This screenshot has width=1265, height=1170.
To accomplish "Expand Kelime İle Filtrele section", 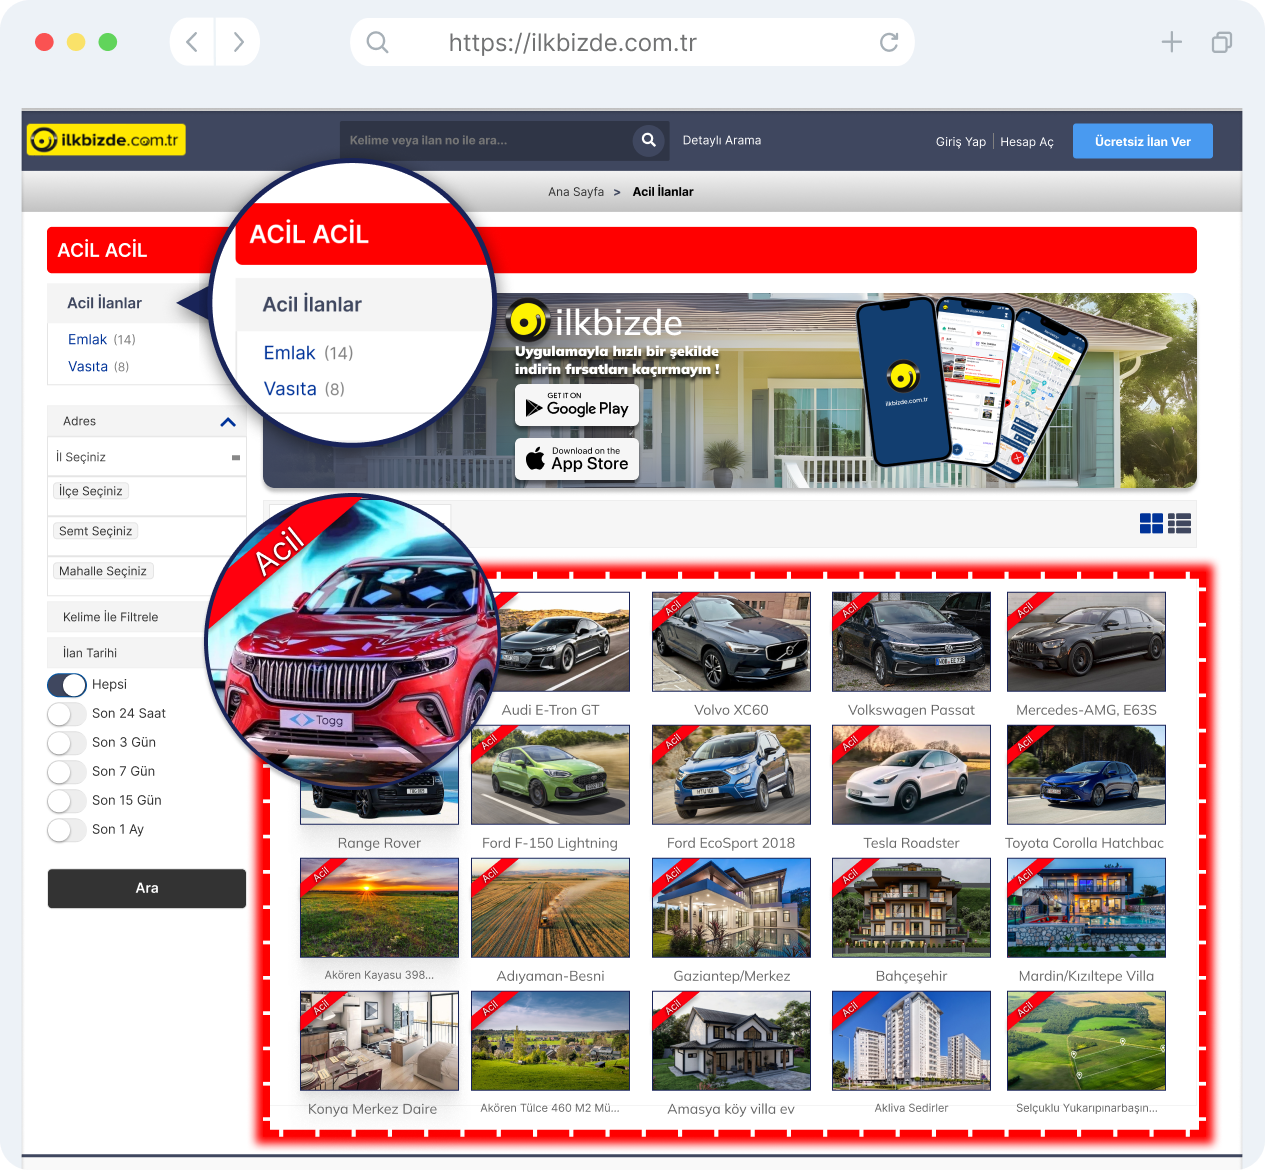I will 128,617.
